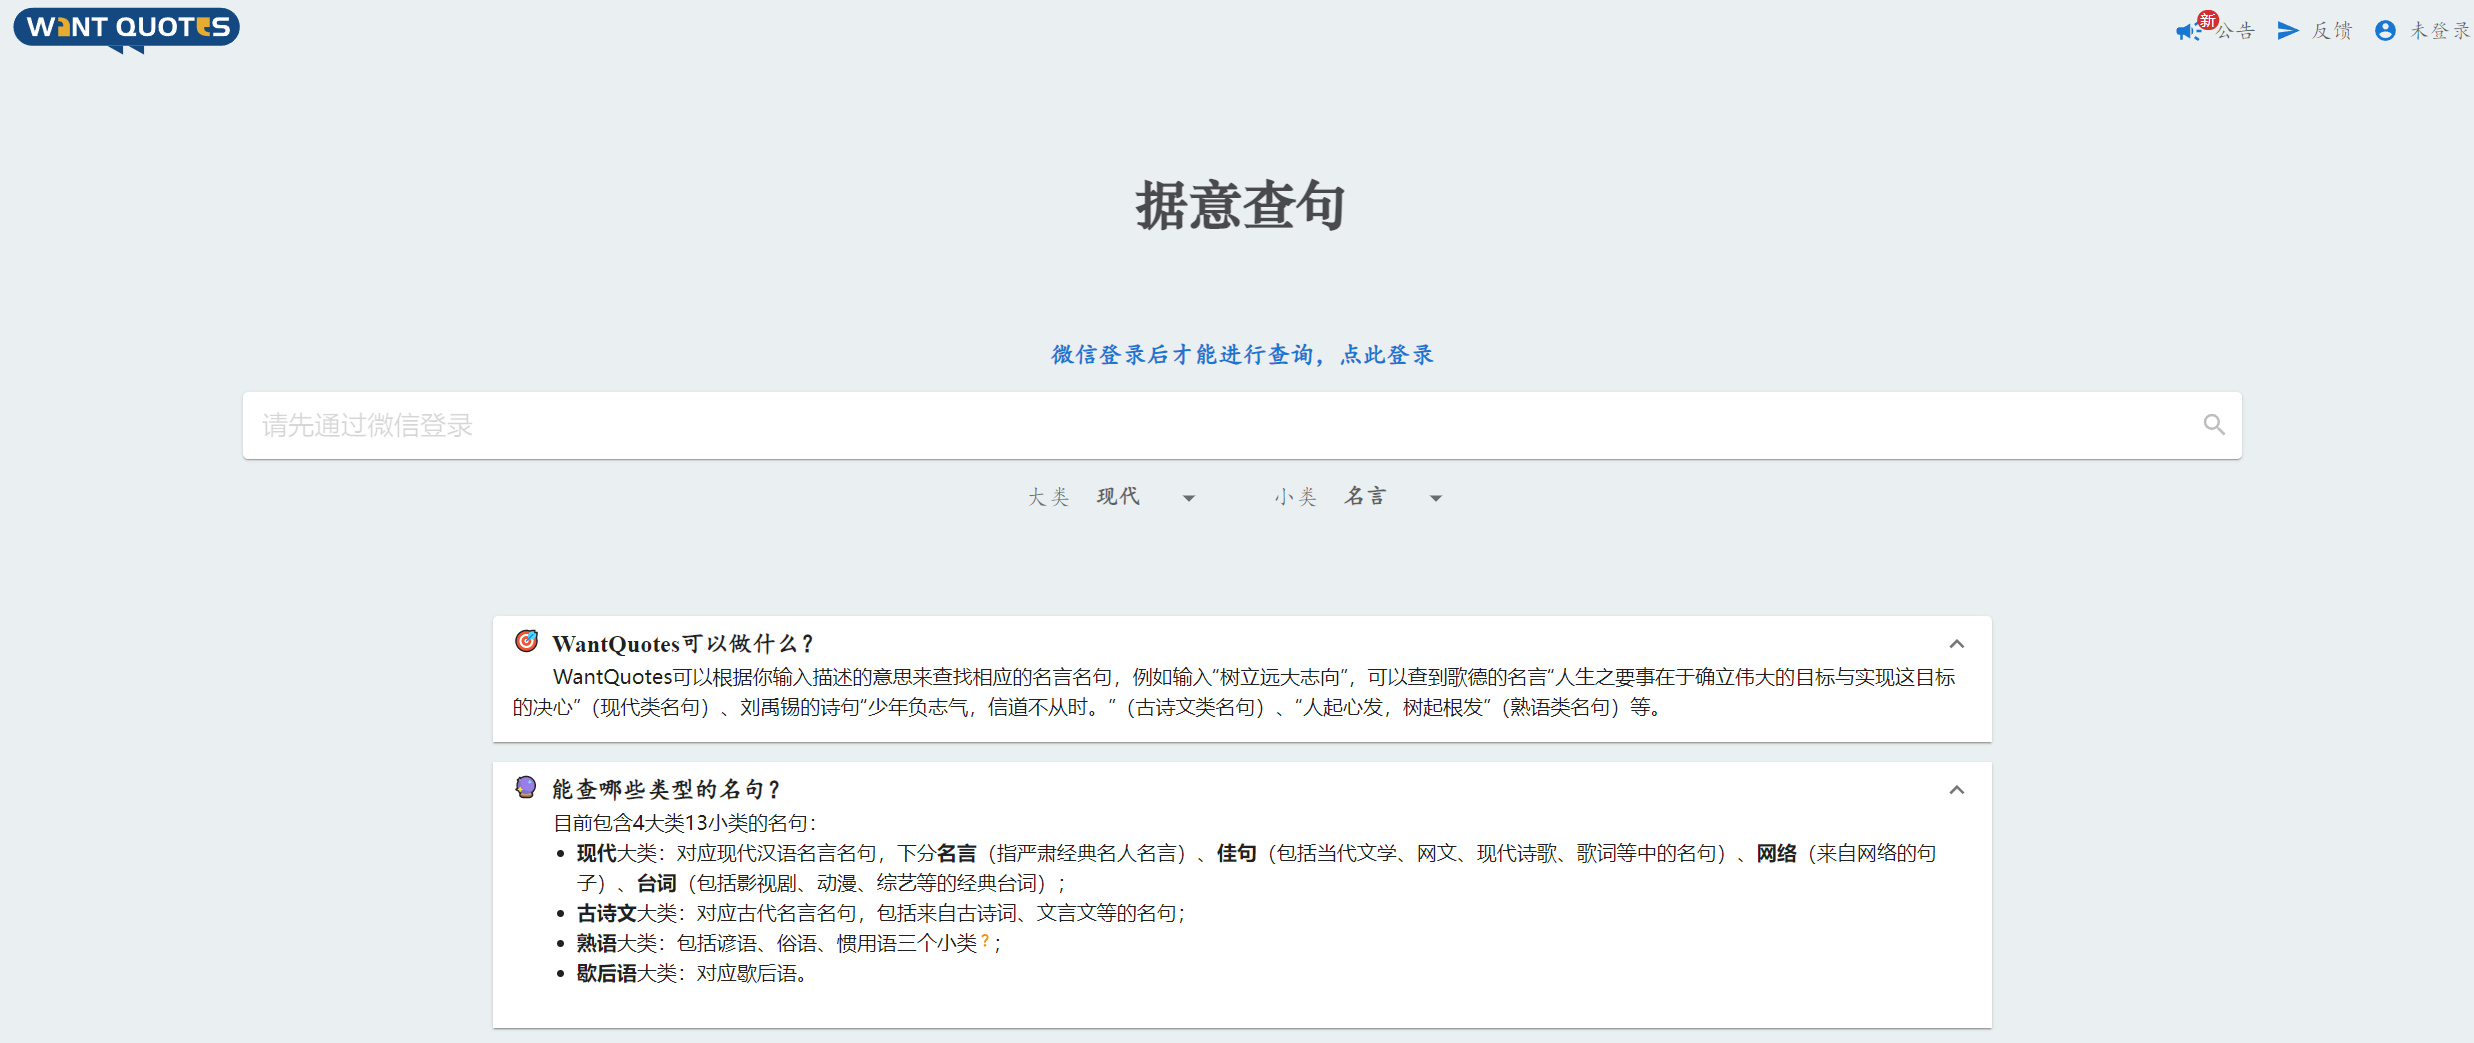Click the orange question mark after 三个小类
2474x1043 pixels.
tap(985, 941)
